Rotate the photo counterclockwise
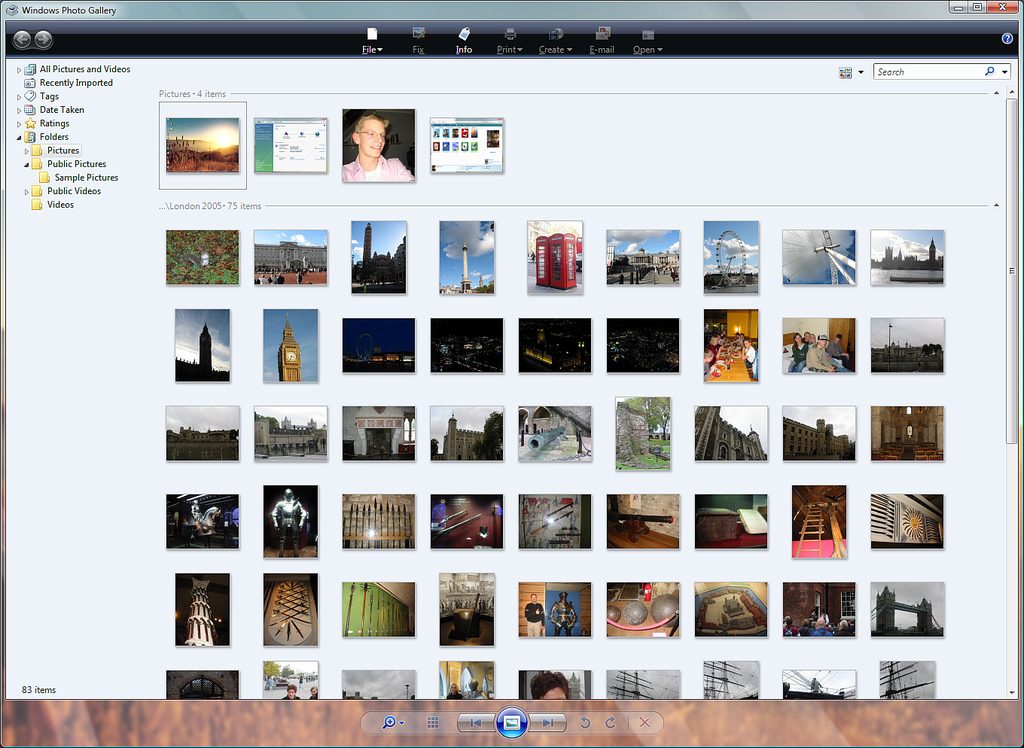Screen dimensions: 1024x748 point(583,722)
